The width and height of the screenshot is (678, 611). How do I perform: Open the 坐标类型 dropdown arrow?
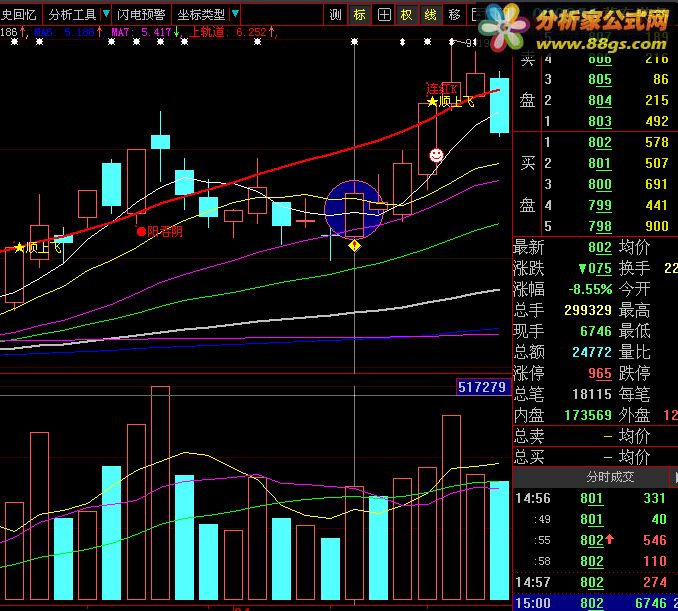click(235, 14)
